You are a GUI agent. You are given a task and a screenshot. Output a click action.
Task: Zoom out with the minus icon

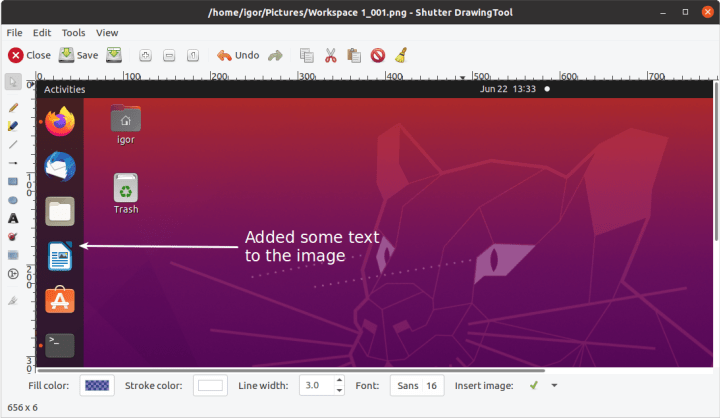pos(169,56)
